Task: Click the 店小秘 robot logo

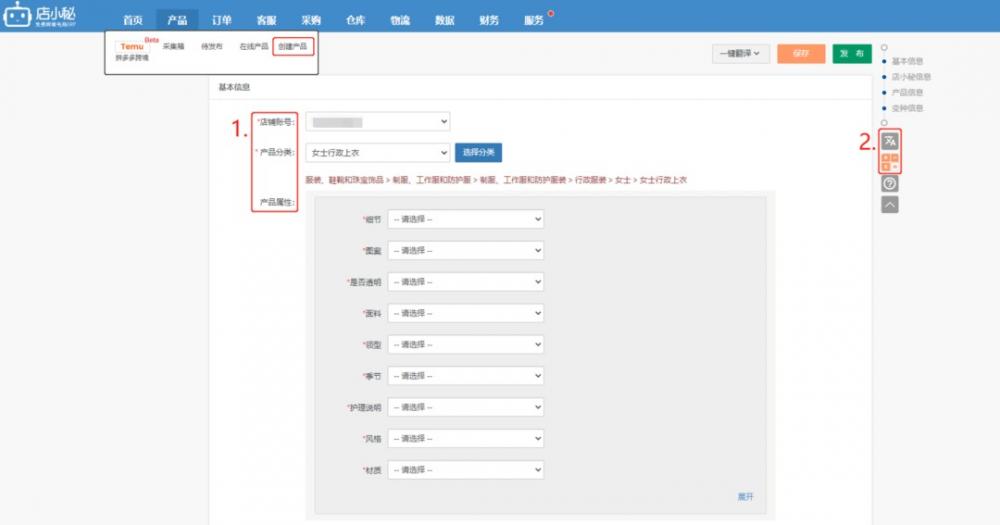Action: point(40,15)
